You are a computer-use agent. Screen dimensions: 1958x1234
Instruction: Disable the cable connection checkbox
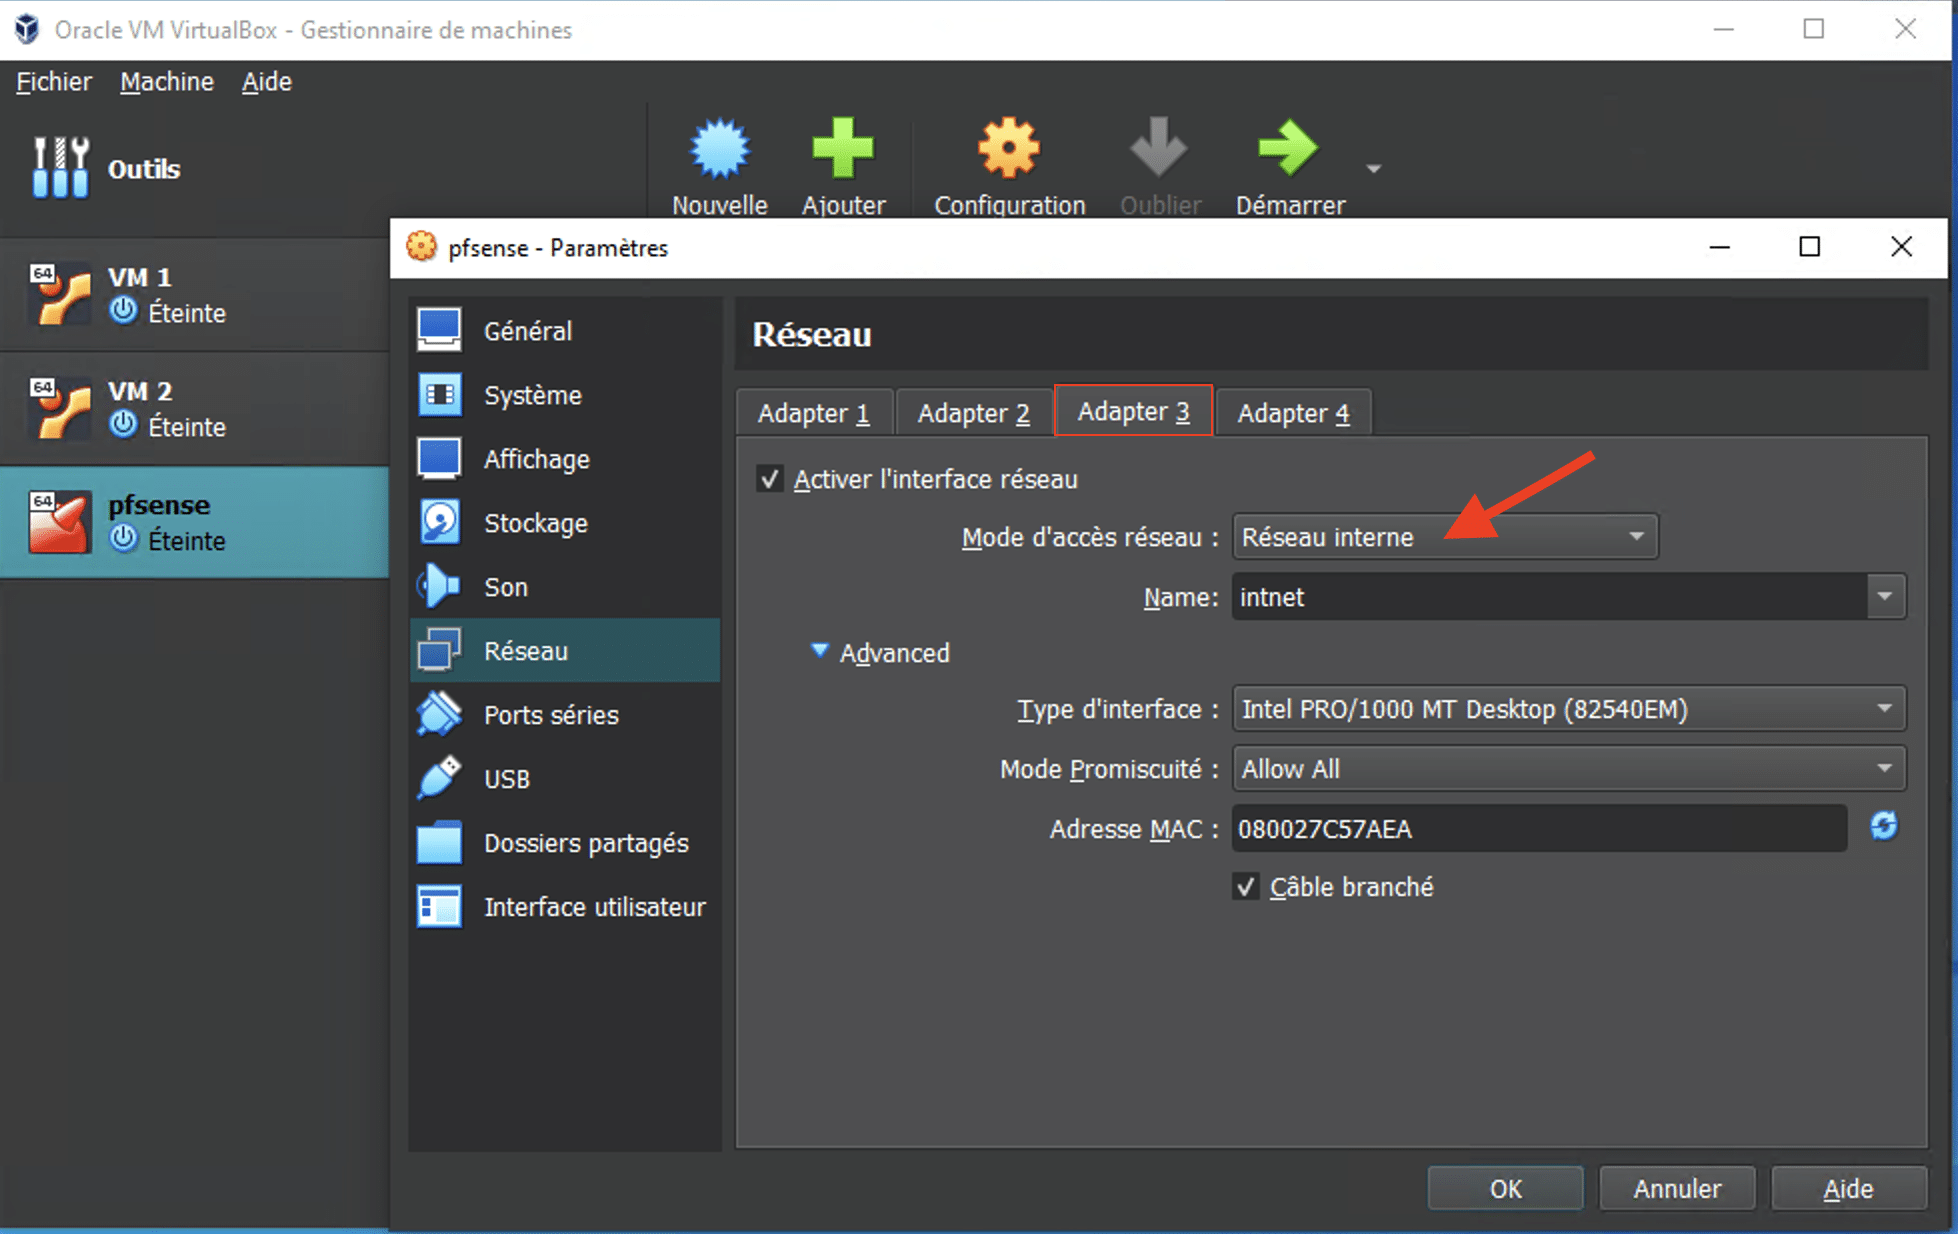(1246, 886)
